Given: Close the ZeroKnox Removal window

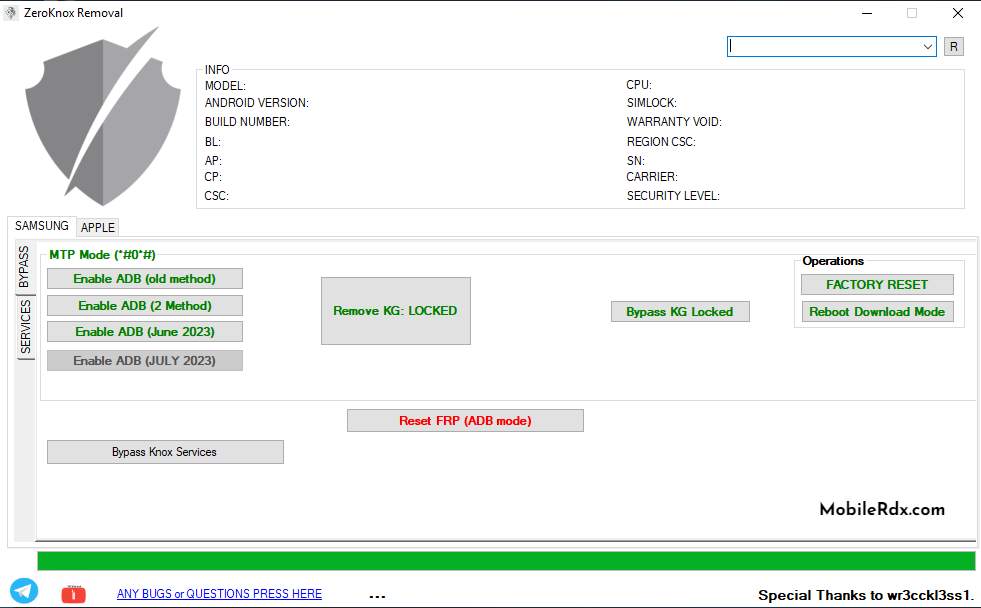Looking at the screenshot, I should (958, 13).
